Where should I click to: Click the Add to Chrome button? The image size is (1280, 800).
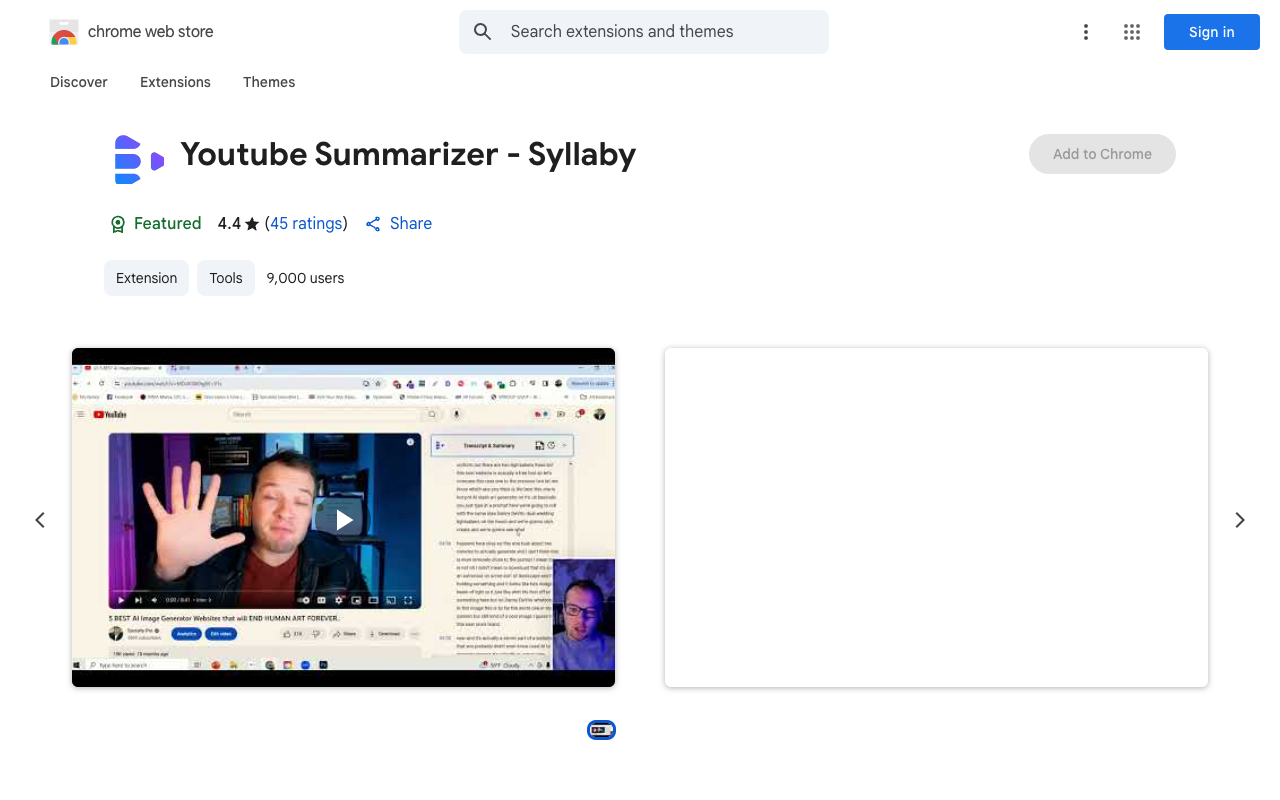(x=1102, y=154)
